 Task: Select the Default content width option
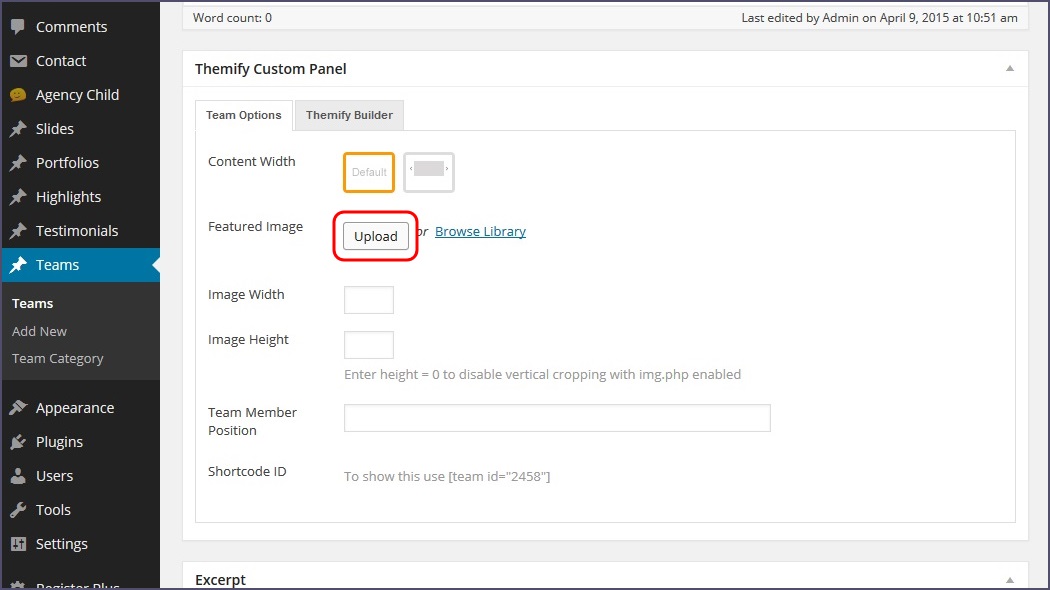pyautogui.click(x=369, y=172)
